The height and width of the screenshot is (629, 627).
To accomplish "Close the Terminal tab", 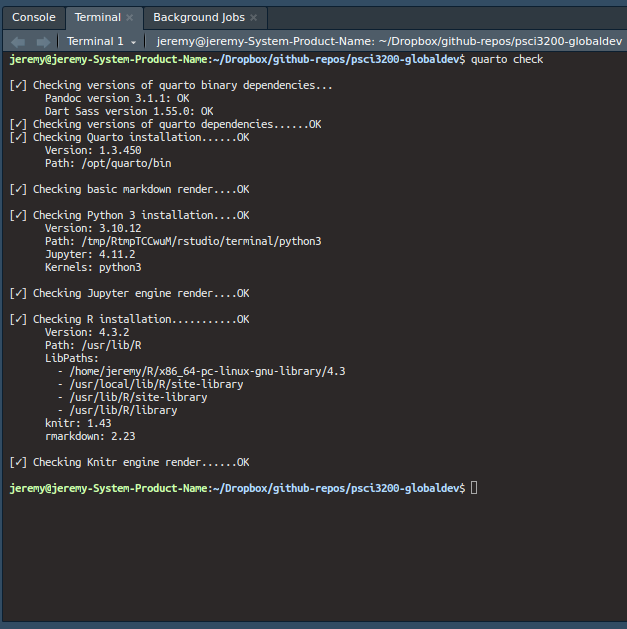I will click(130, 18).
